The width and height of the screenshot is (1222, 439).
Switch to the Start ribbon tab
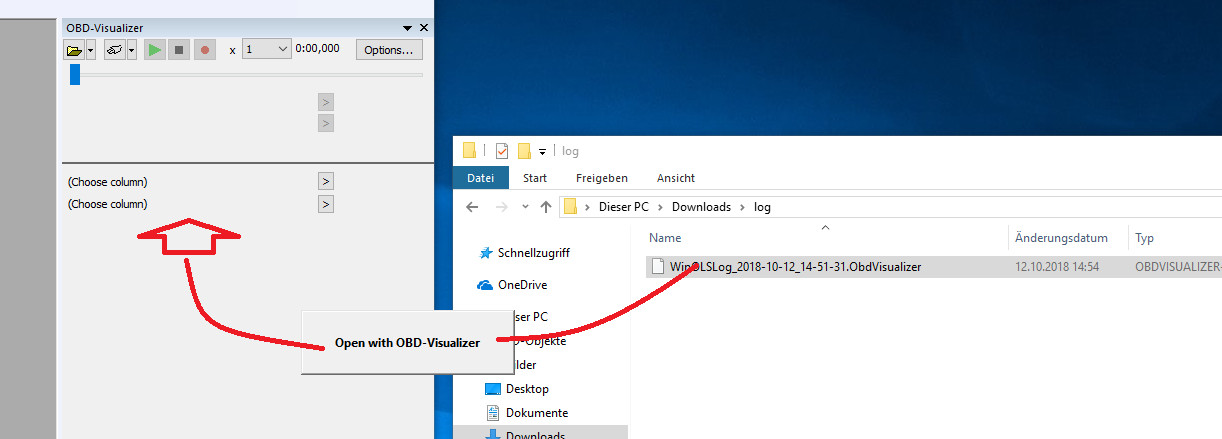tap(535, 178)
